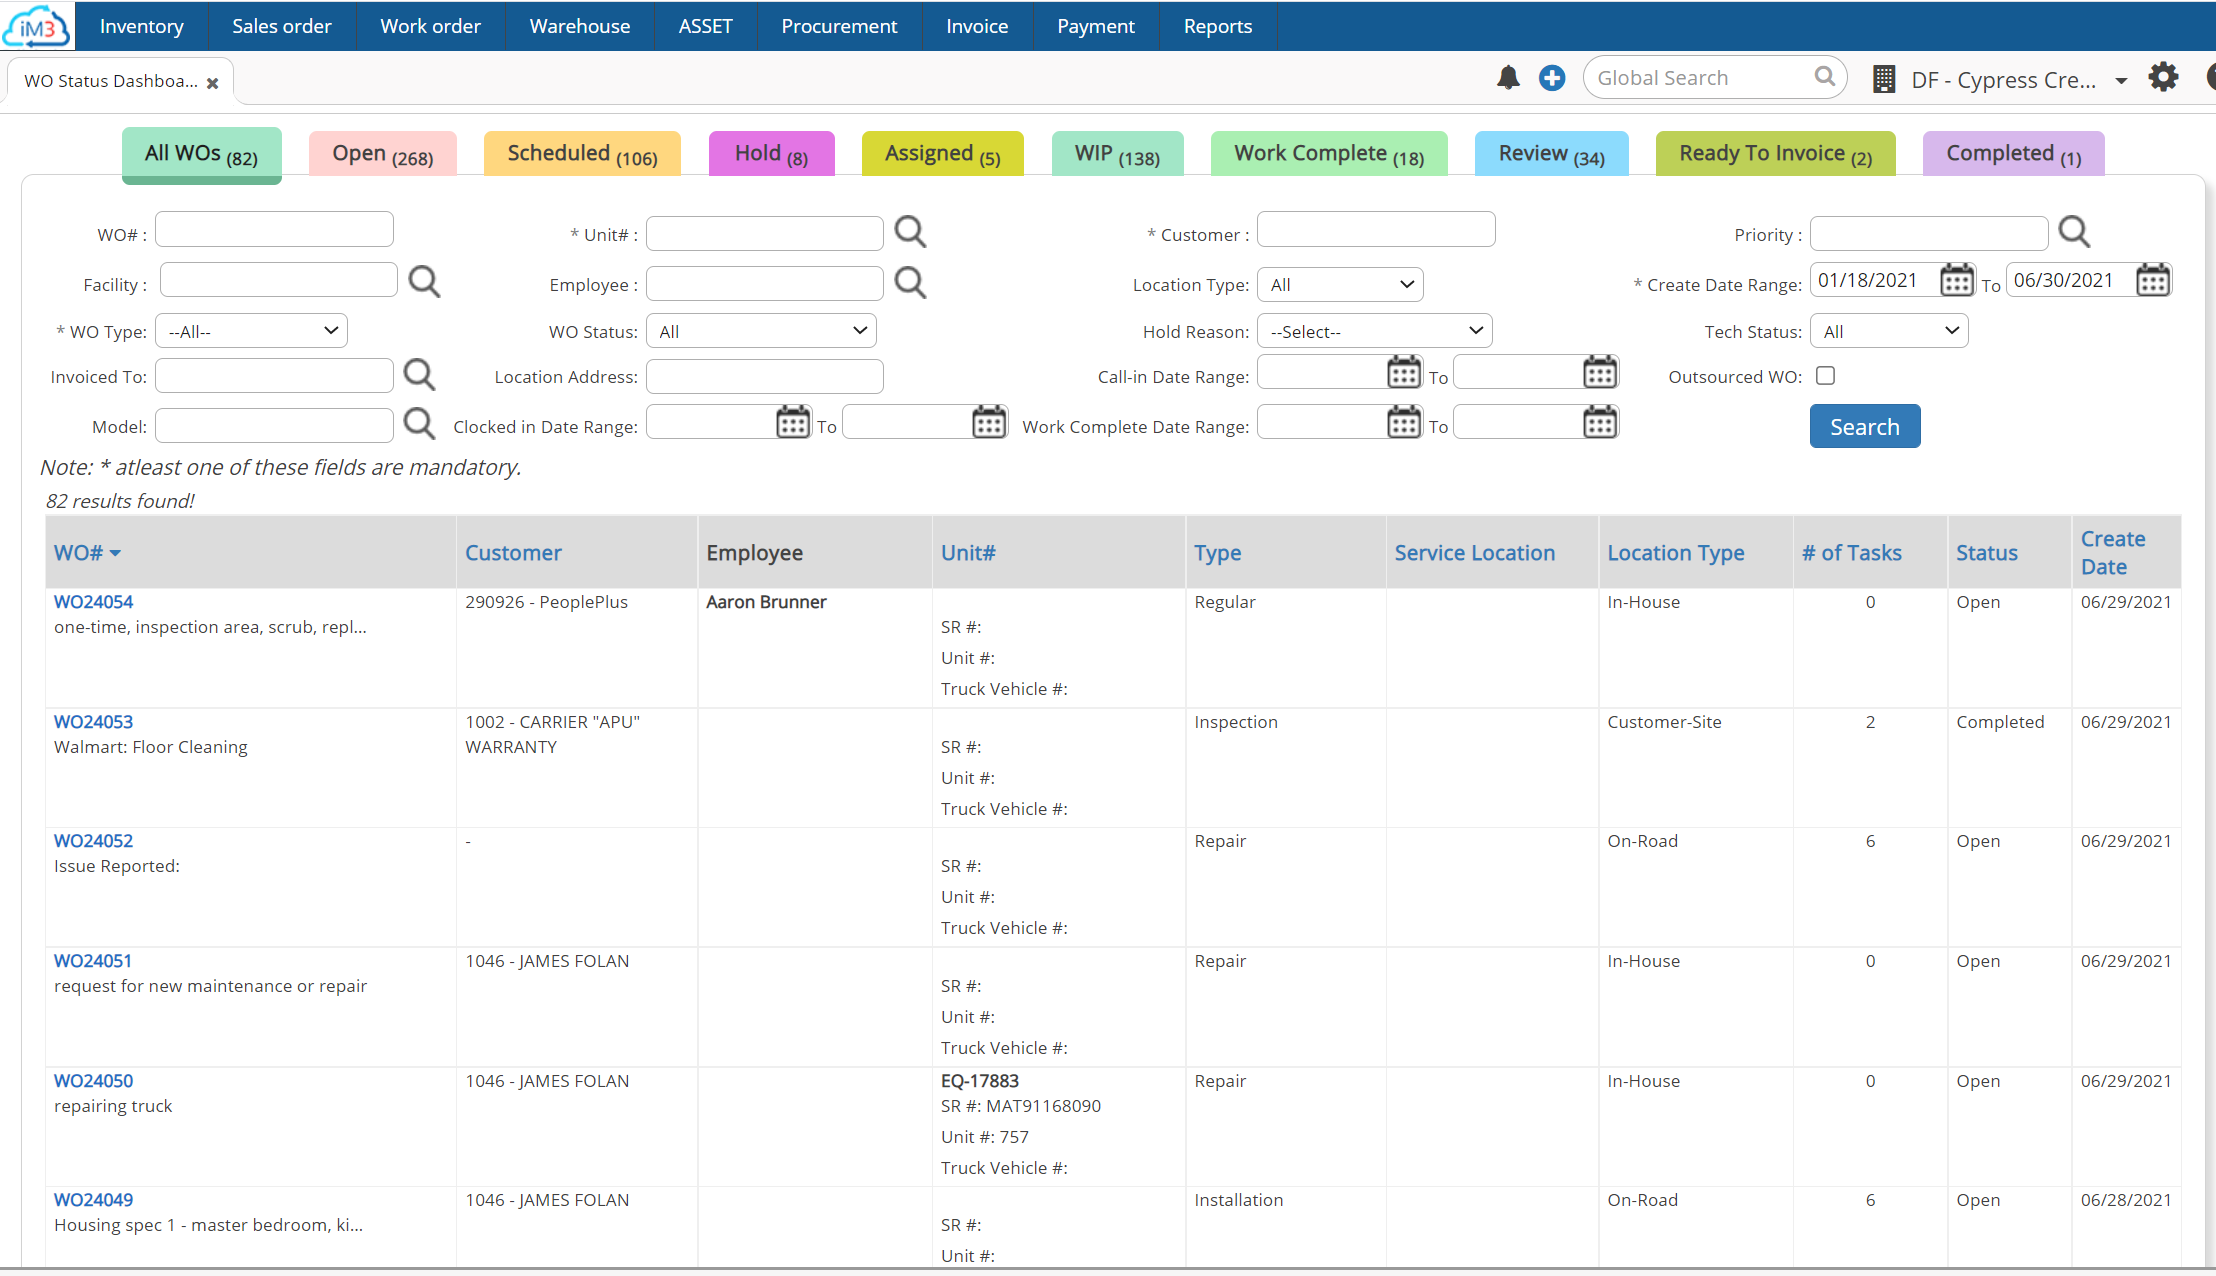Open the Model lookup magnifier
This screenshot has width=2216, height=1276.
click(419, 423)
